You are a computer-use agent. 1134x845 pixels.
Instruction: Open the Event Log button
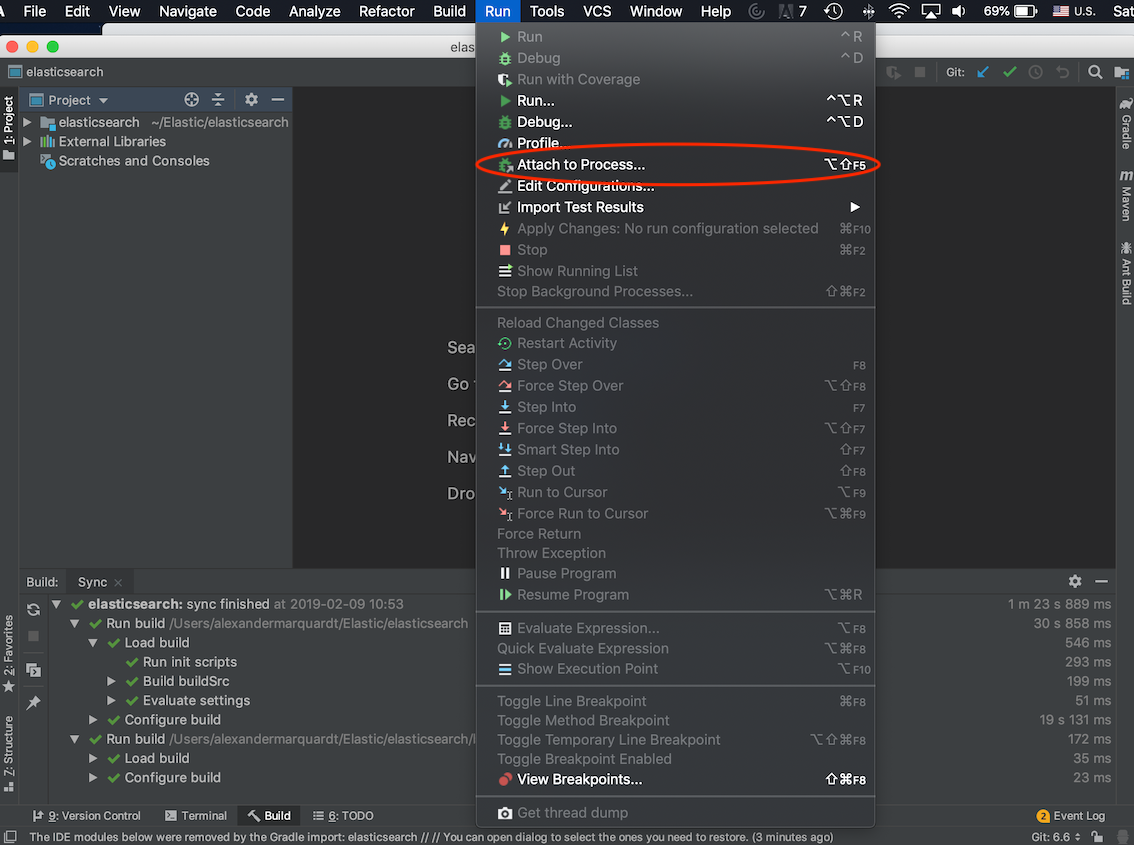1071,816
